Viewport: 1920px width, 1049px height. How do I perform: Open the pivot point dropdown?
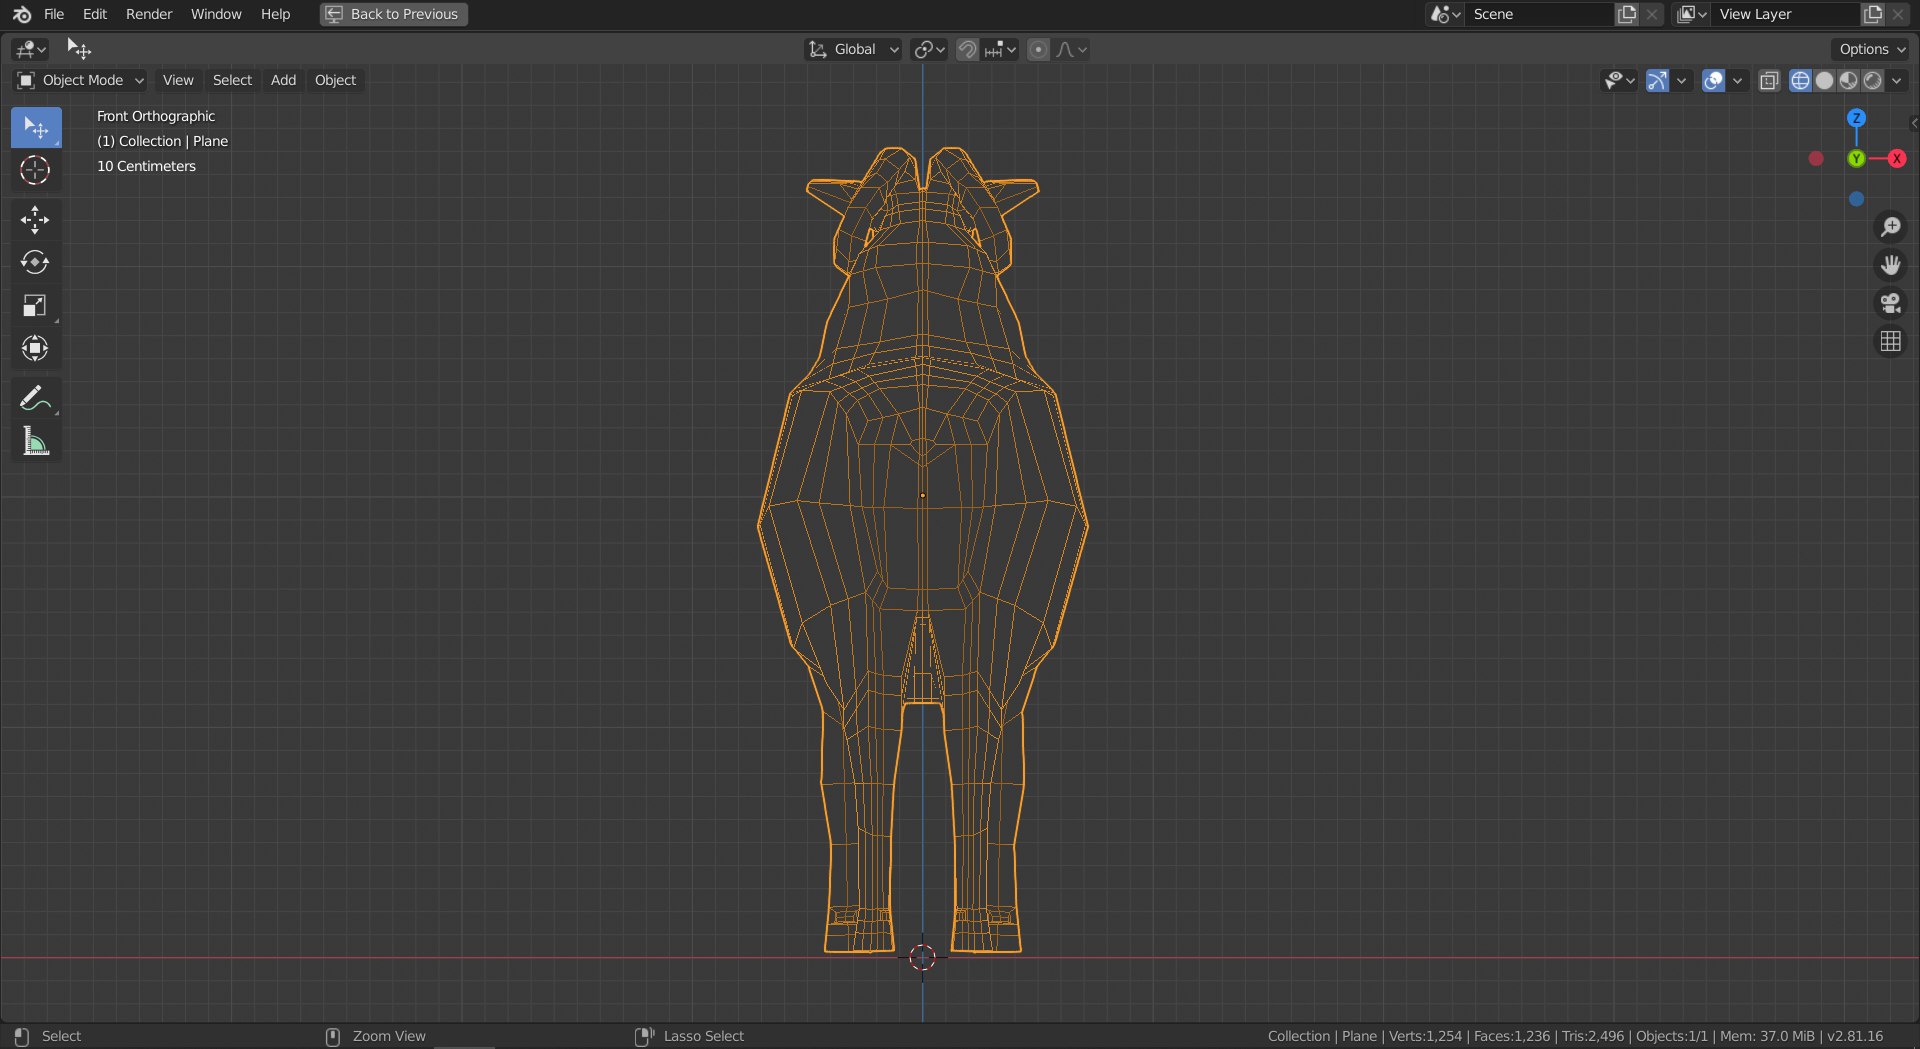click(929, 49)
